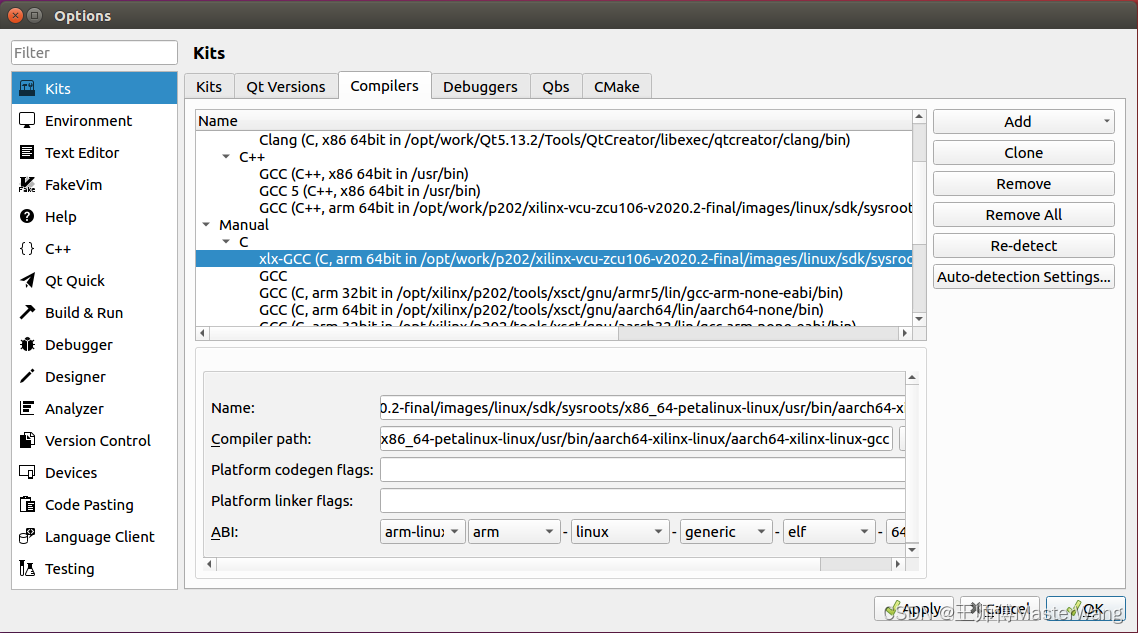Open the elf binary format dropdown
Viewport: 1138px width, 633px height.
coord(828,531)
